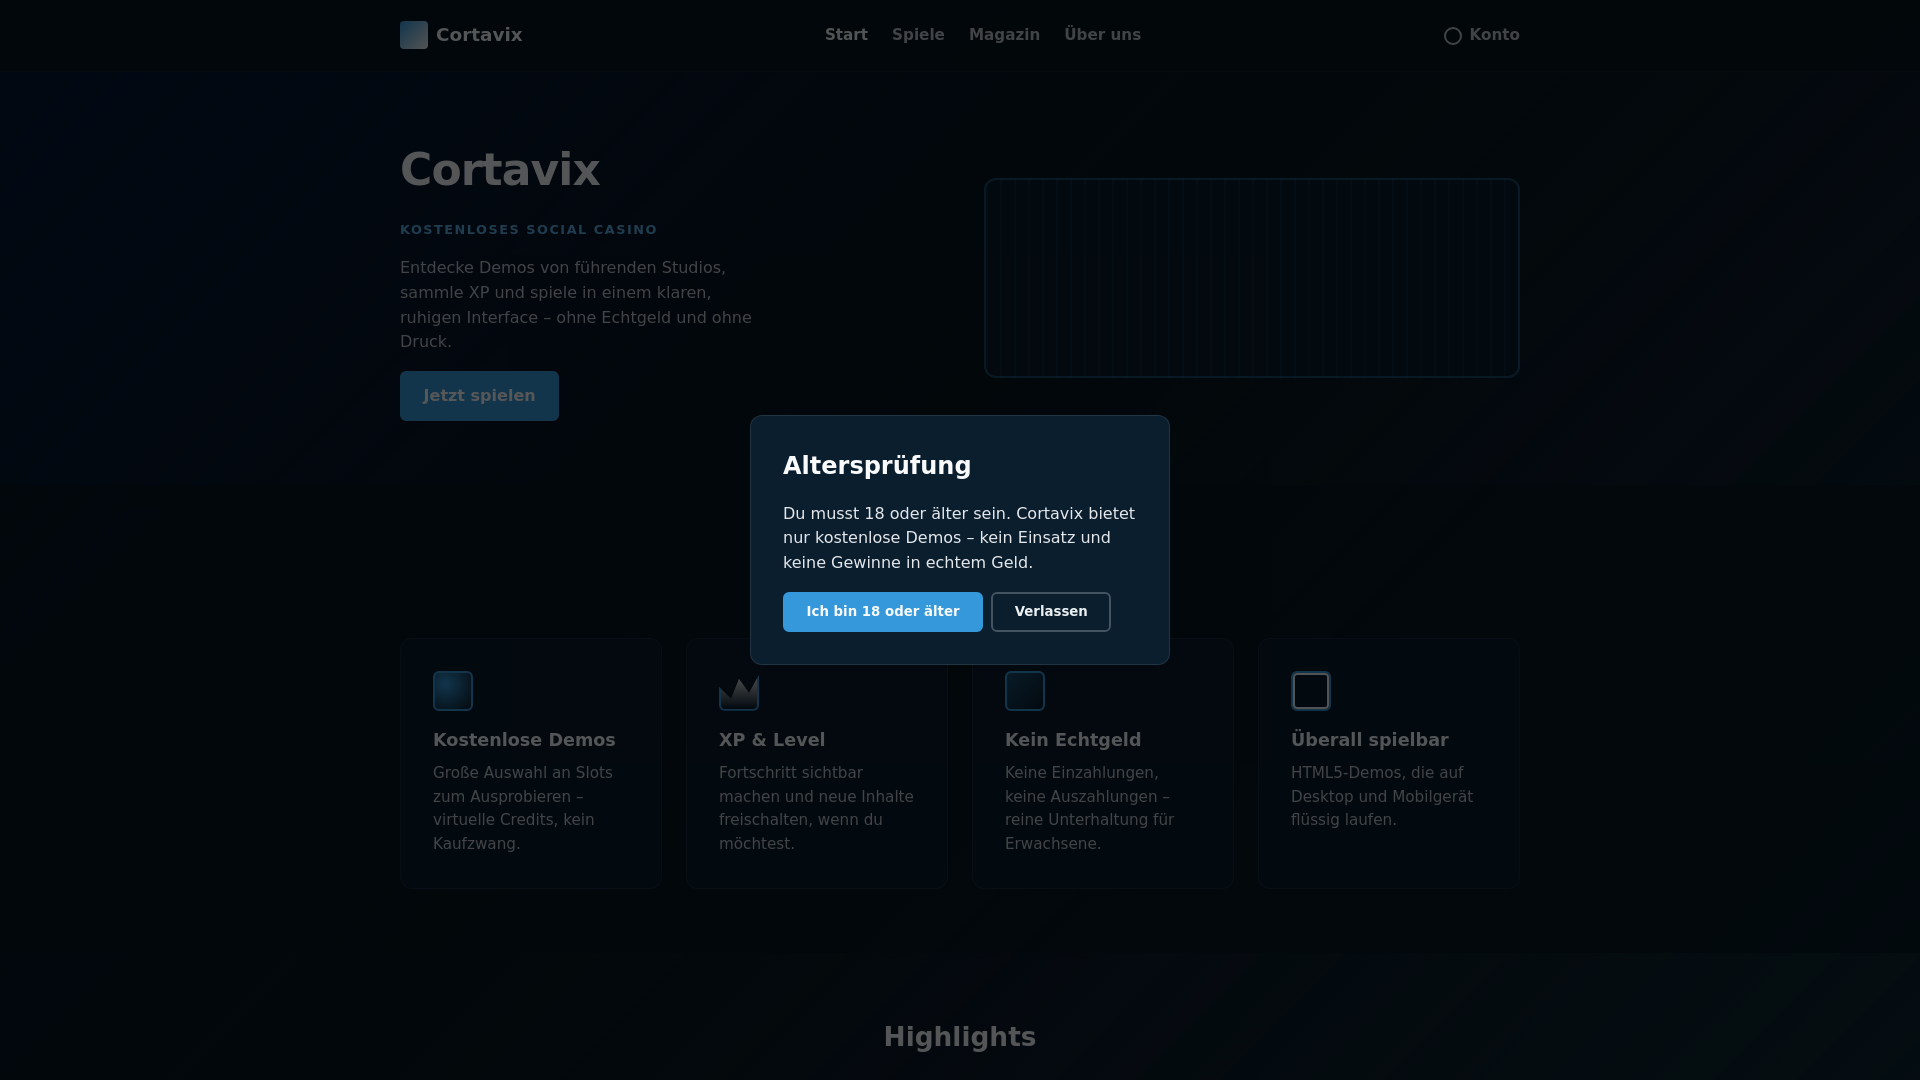The image size is (1920, 1080).
Task: Confirm "Ich bin 18 oder älter" button
Action: [882, 611]
